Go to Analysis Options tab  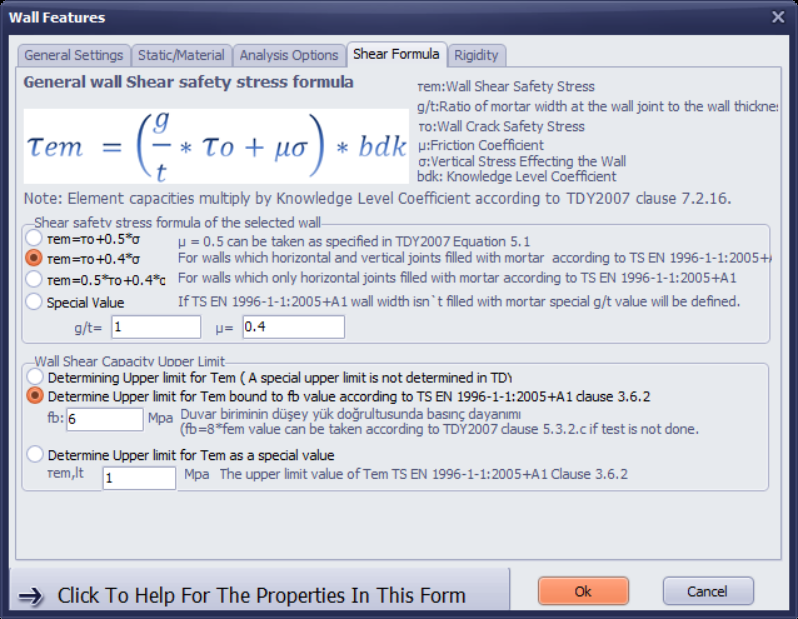point(289,55)
